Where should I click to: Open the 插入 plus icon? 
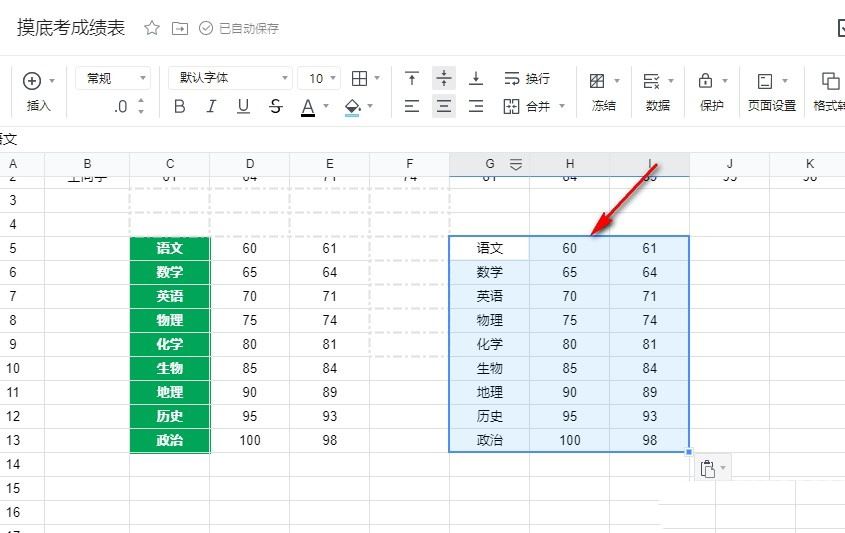[x=32, y=81]
